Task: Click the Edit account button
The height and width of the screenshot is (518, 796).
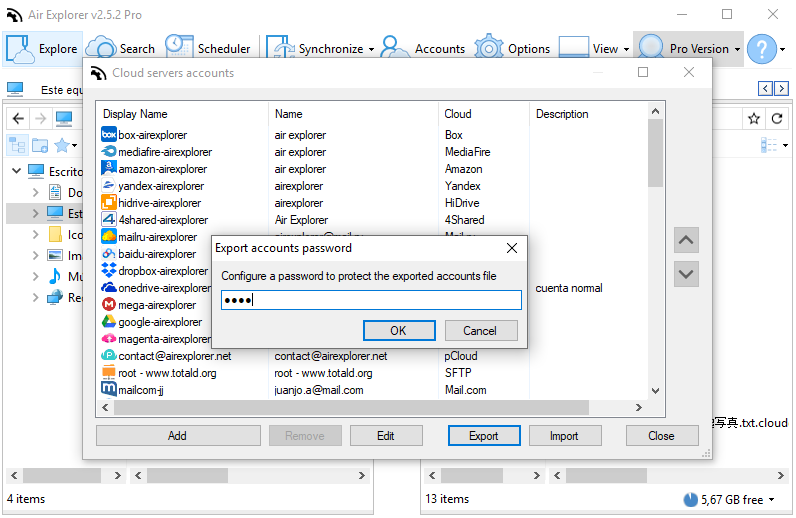Action: tap(386, 436)
